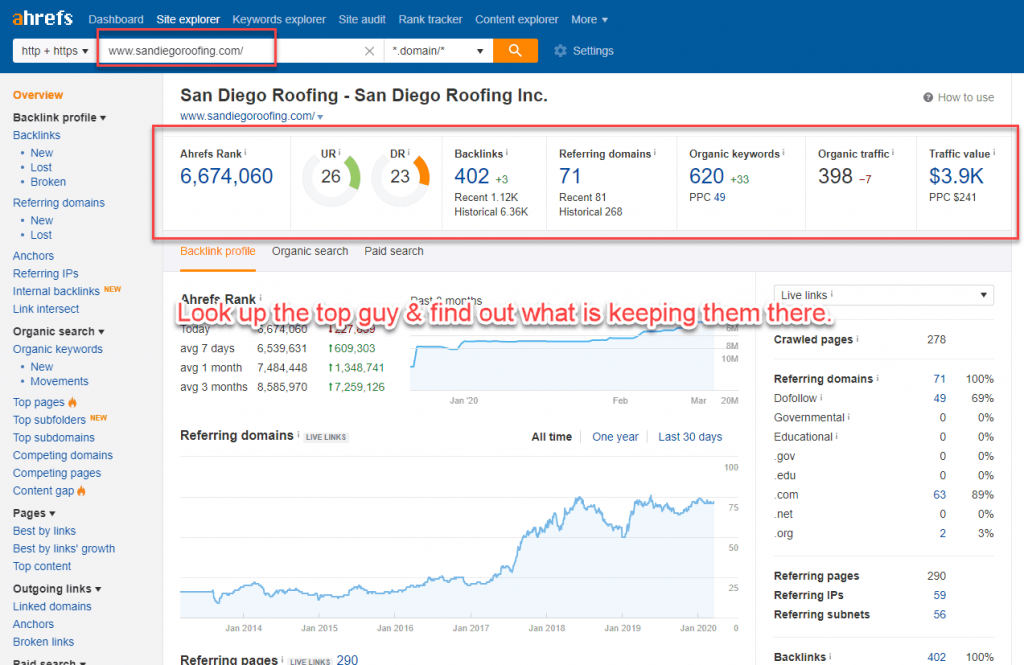Clear the URL field with the X icon

369,51
